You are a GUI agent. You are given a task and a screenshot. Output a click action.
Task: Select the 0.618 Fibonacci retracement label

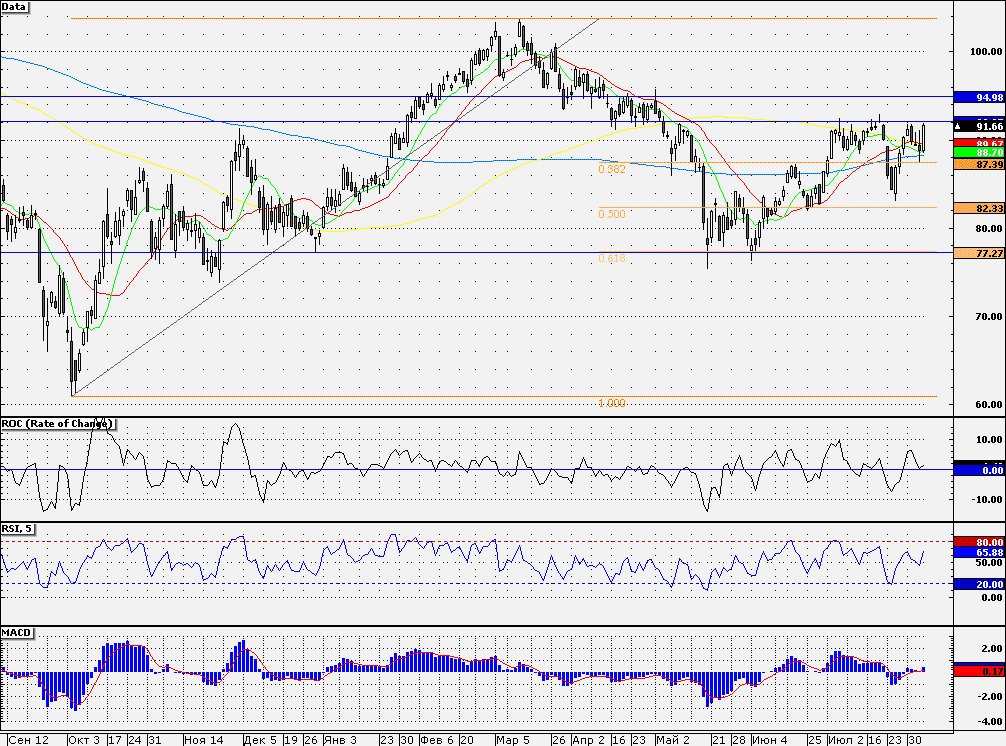click(x=611, y=259)
